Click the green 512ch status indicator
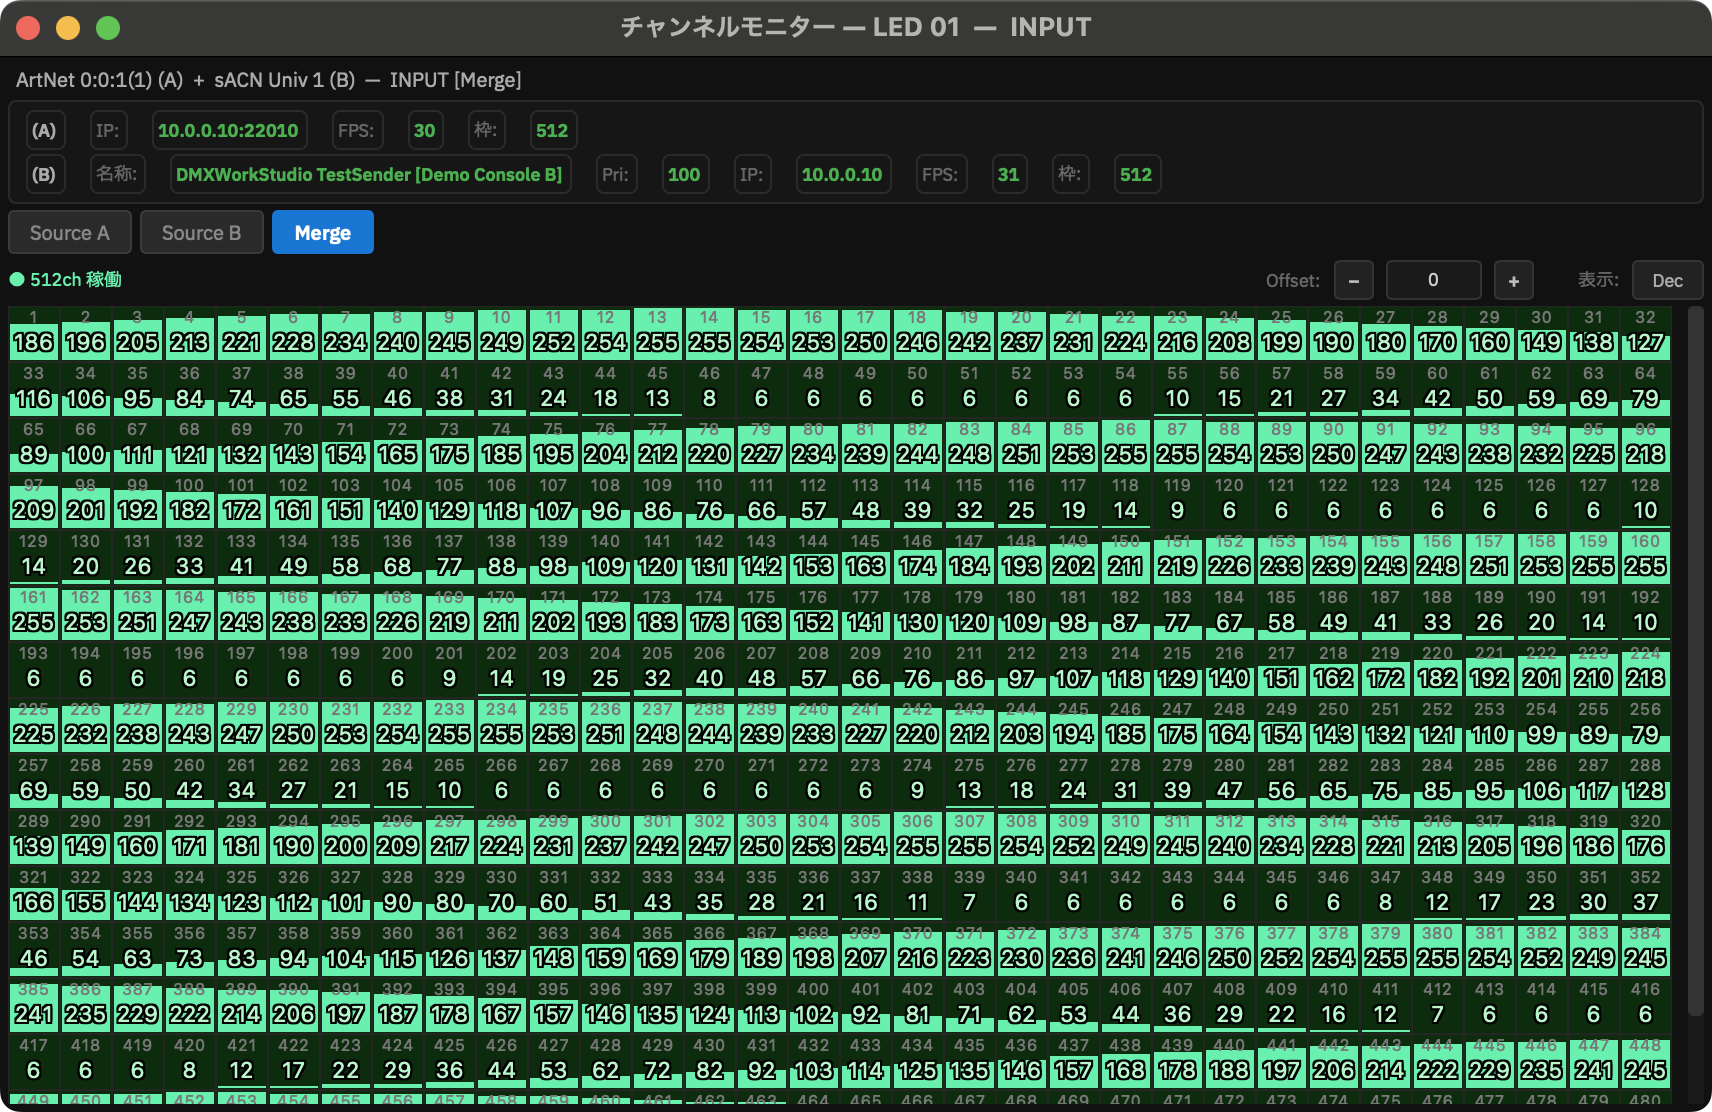The image size is (1712, 1112). (x=66, y=280)
